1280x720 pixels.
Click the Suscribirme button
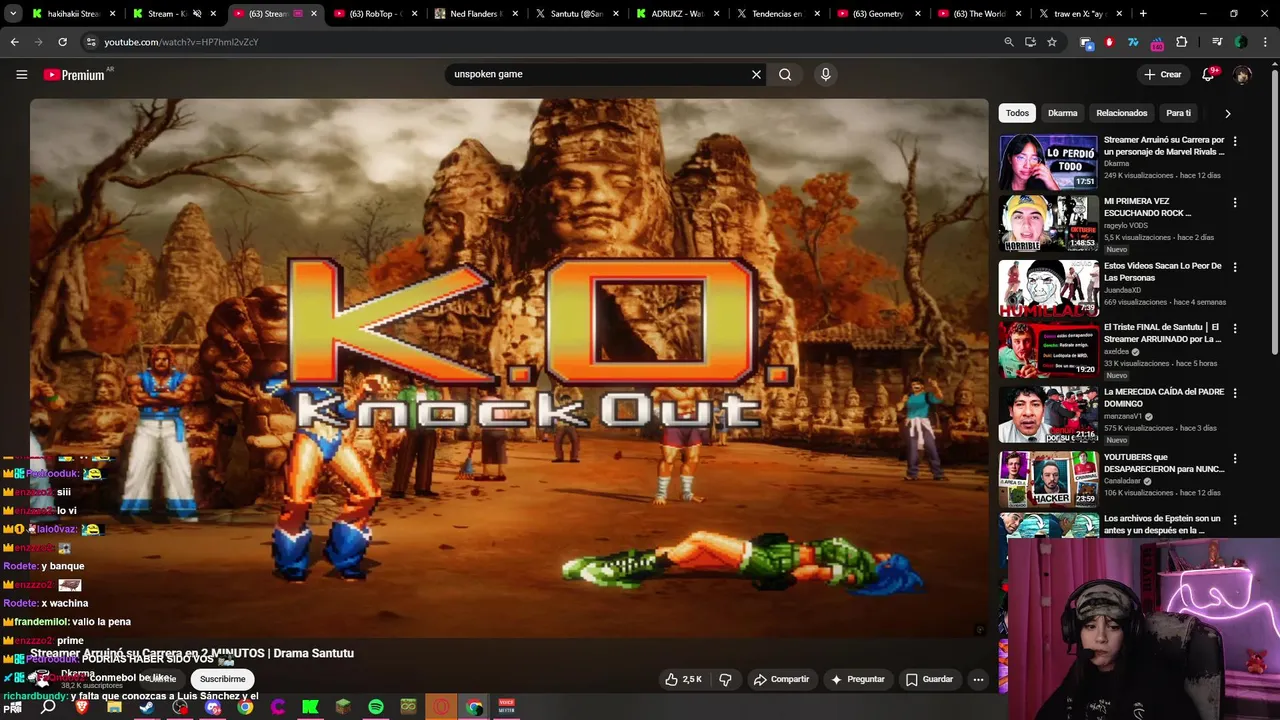222,679
